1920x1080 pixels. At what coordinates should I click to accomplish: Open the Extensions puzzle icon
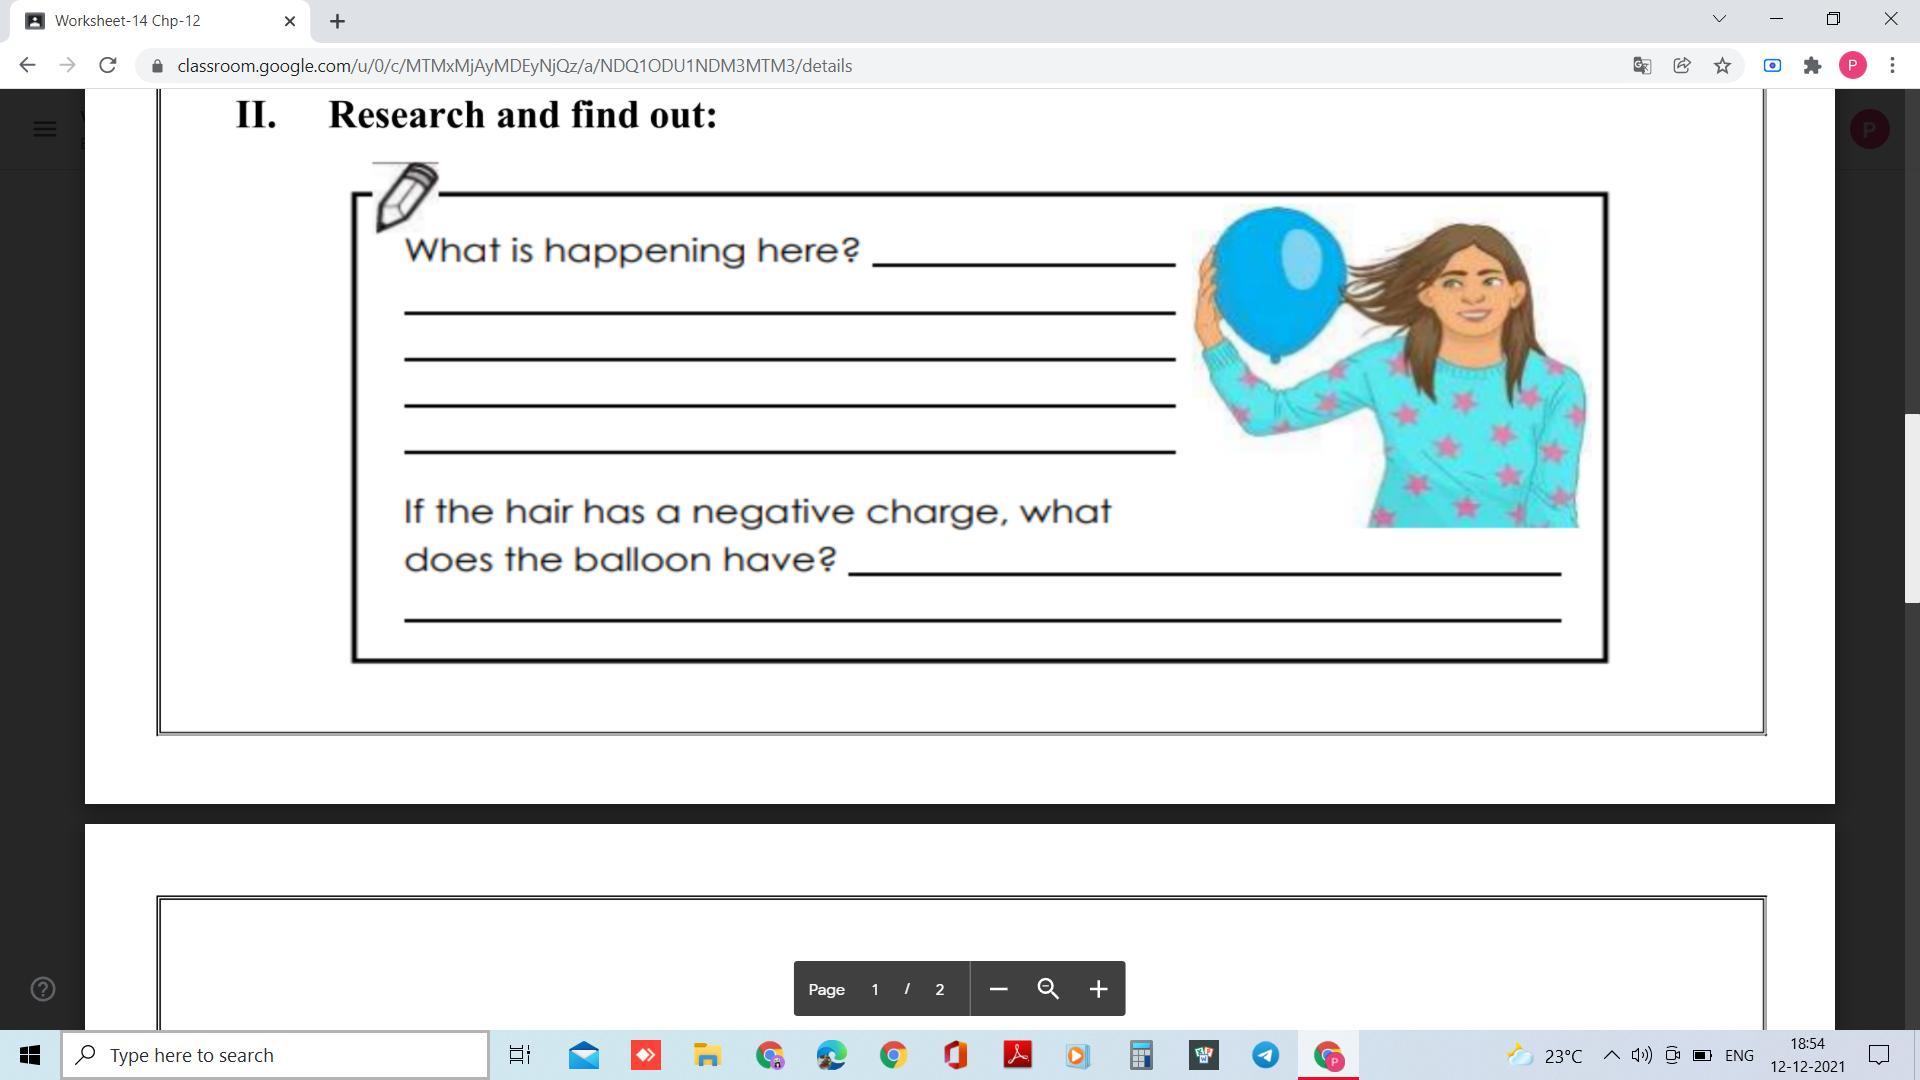click(x=1812, y=66)
